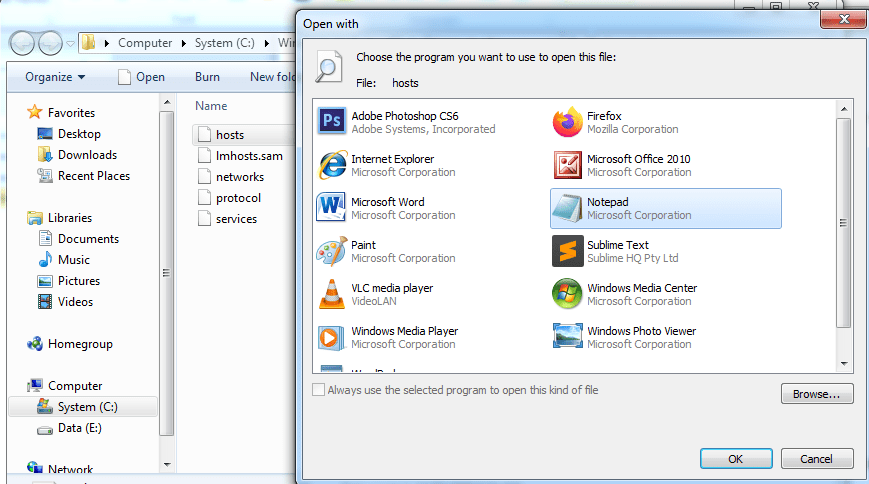869x484 pixels.
Task: Click the Downloads folder icon in sidebar
Action: click(x=45, y=155)
